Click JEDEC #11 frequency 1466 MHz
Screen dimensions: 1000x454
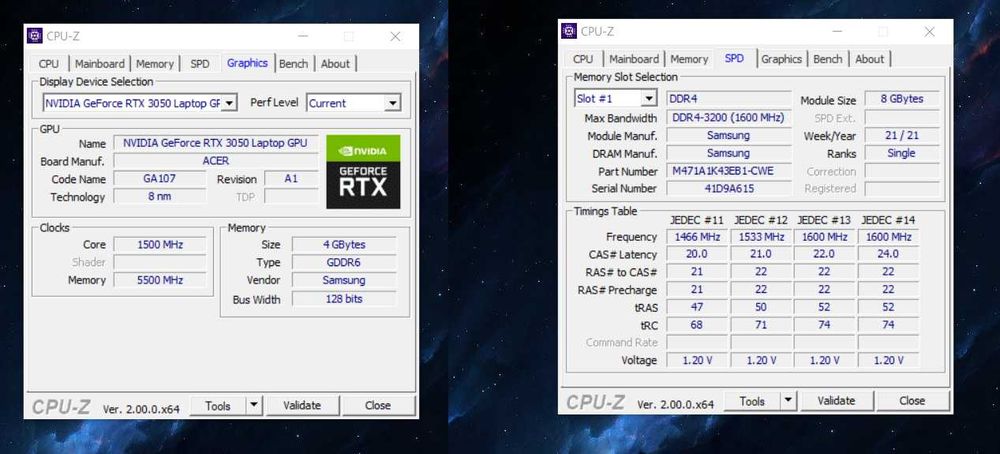(697, 237)
